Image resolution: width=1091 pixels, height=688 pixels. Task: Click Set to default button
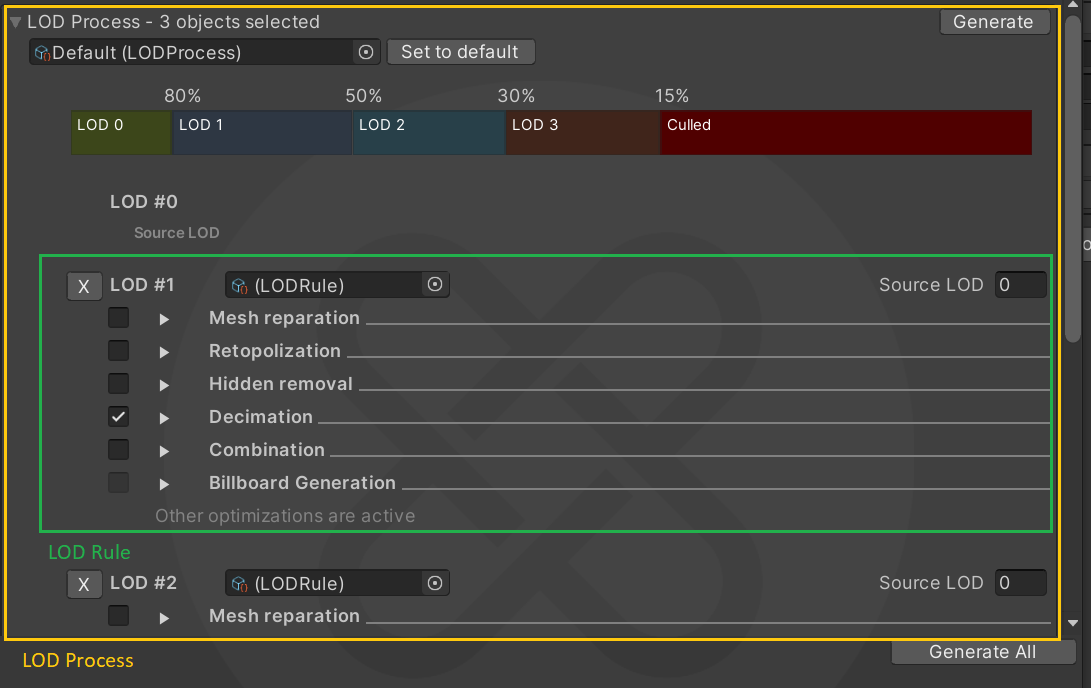[x=460, y=52]
